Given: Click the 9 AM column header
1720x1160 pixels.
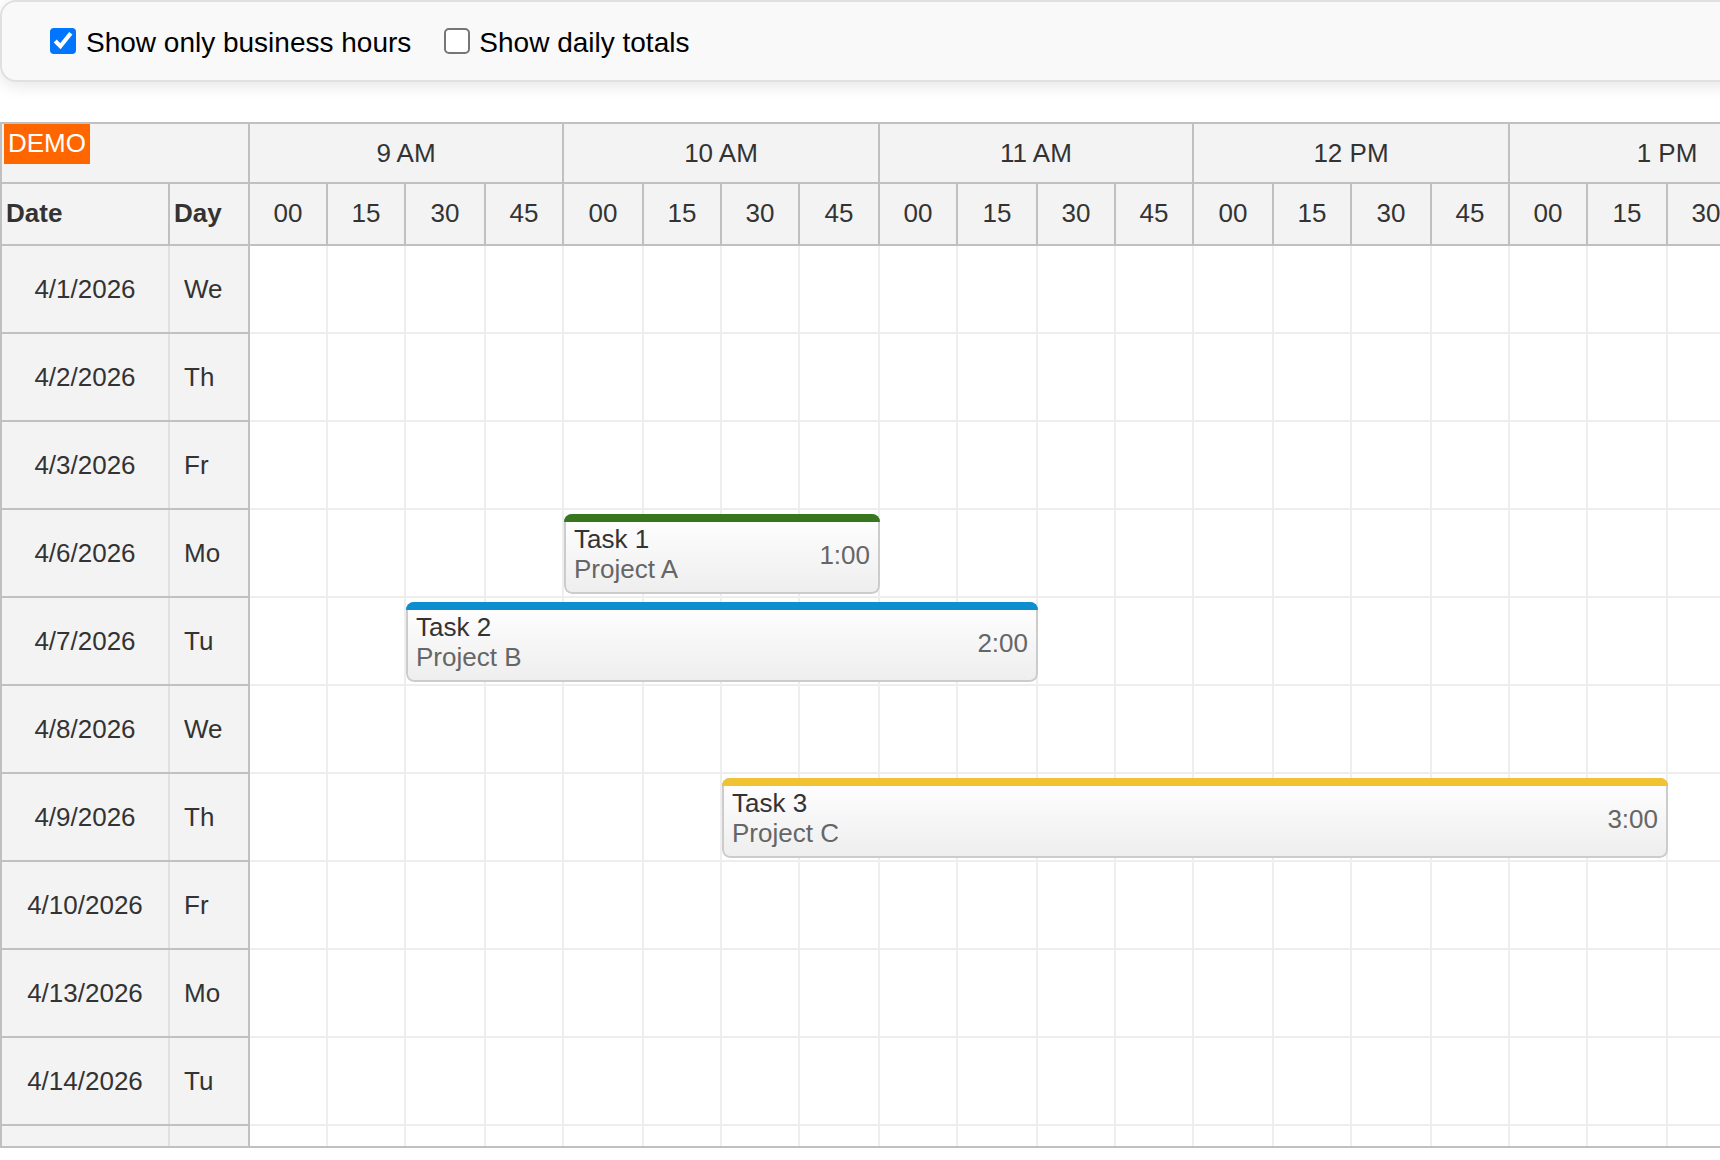Looking at the screenshot, I should pyautogui.click(x=405, y=153).
